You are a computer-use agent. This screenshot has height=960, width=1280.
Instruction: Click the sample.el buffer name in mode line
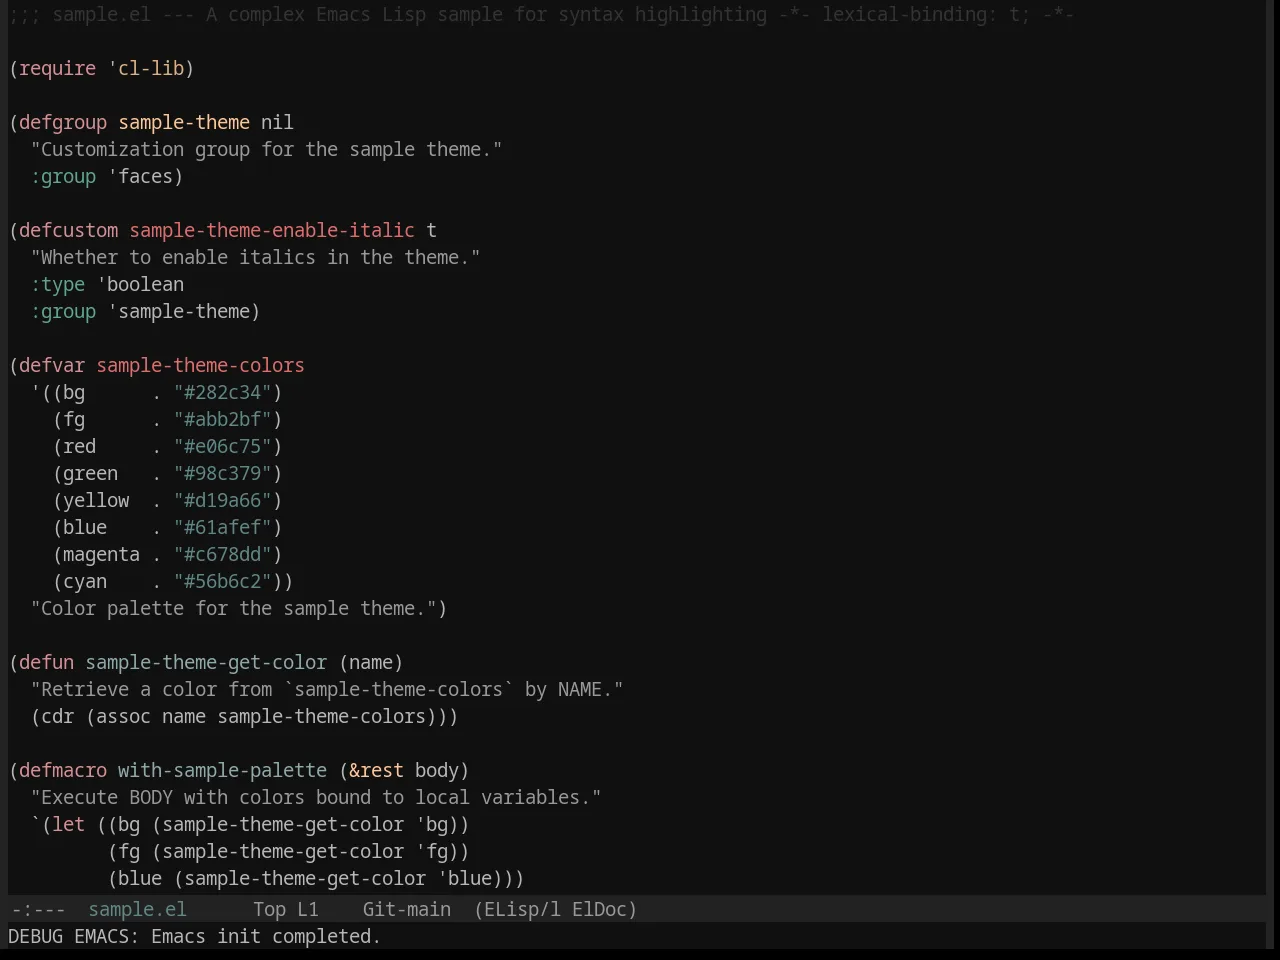coord(137,909)
